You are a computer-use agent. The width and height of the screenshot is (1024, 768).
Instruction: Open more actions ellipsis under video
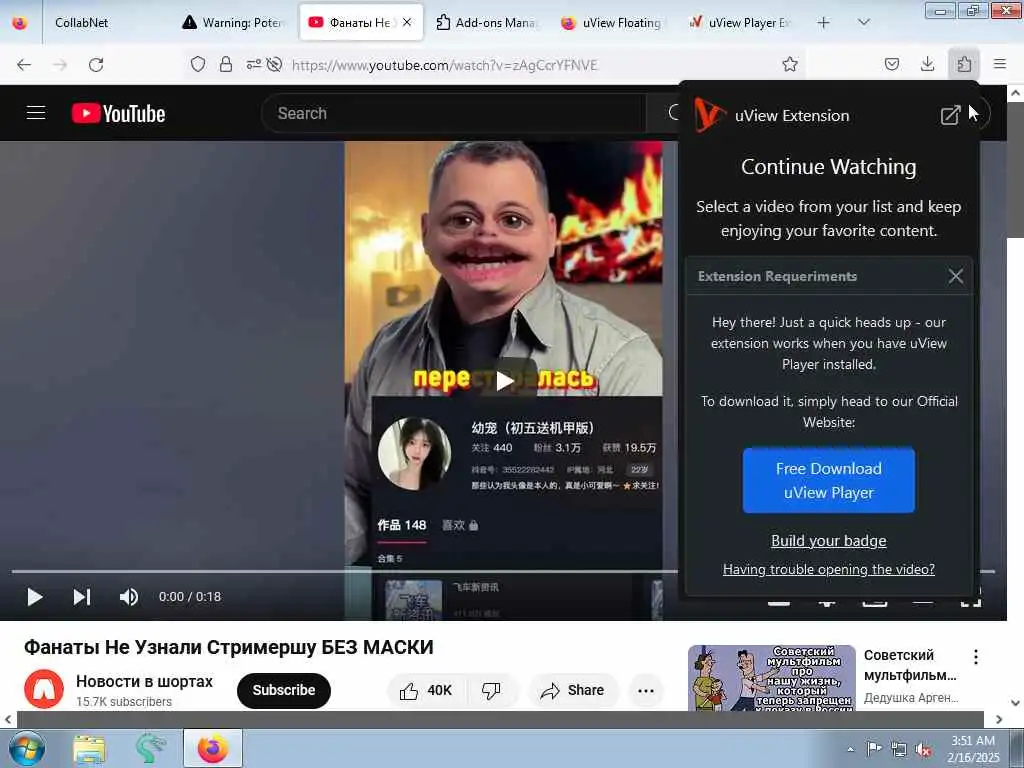coord(646,690)
